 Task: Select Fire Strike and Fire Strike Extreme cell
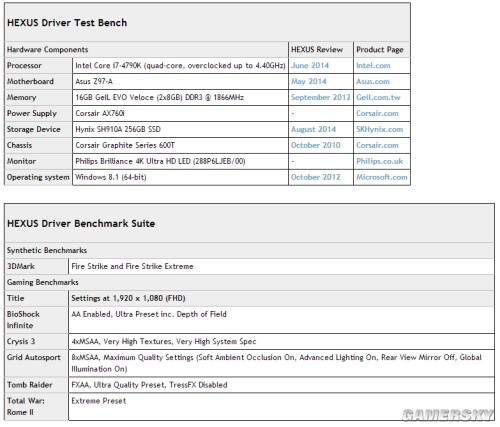[x=281, y=266]
